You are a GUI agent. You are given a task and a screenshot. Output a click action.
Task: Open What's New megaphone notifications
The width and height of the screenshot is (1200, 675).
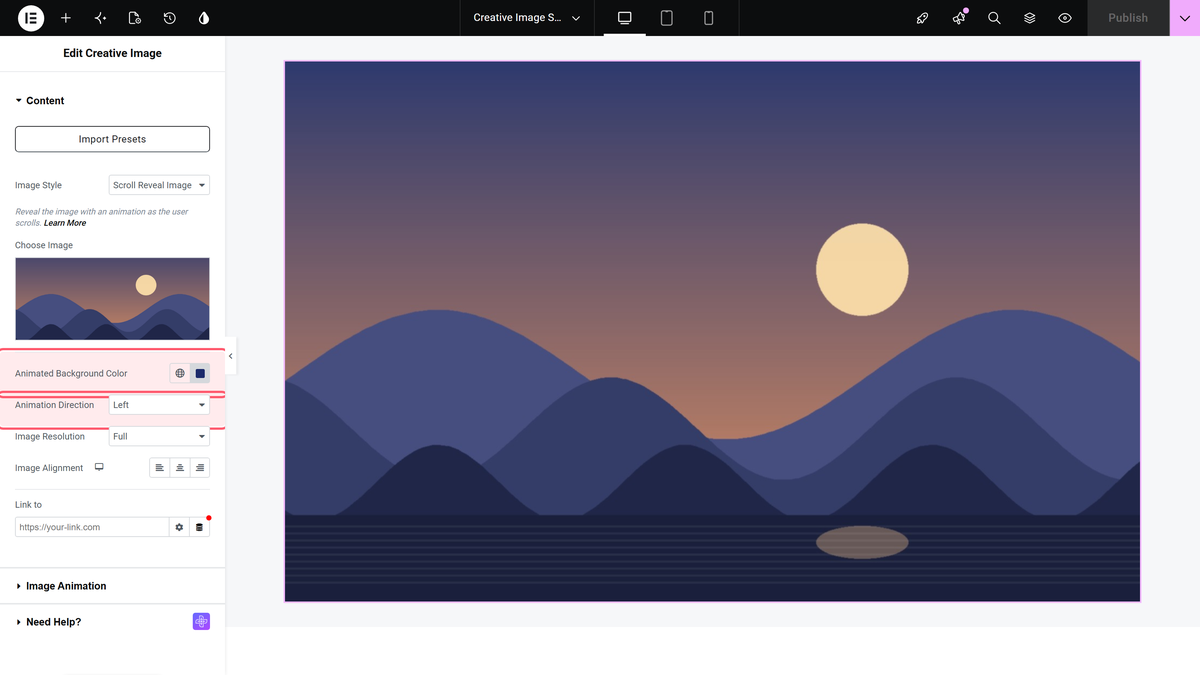click(959, 18)
